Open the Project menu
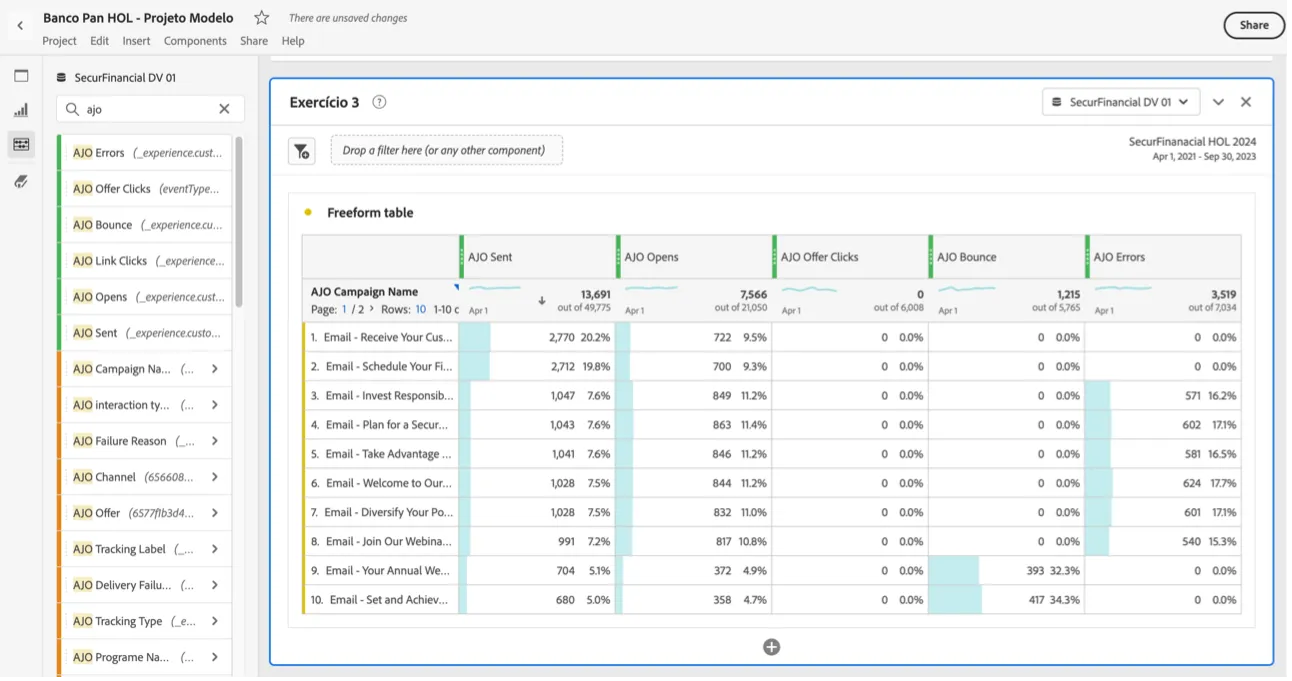This screenshot has height=681, width=1292. 59,41
